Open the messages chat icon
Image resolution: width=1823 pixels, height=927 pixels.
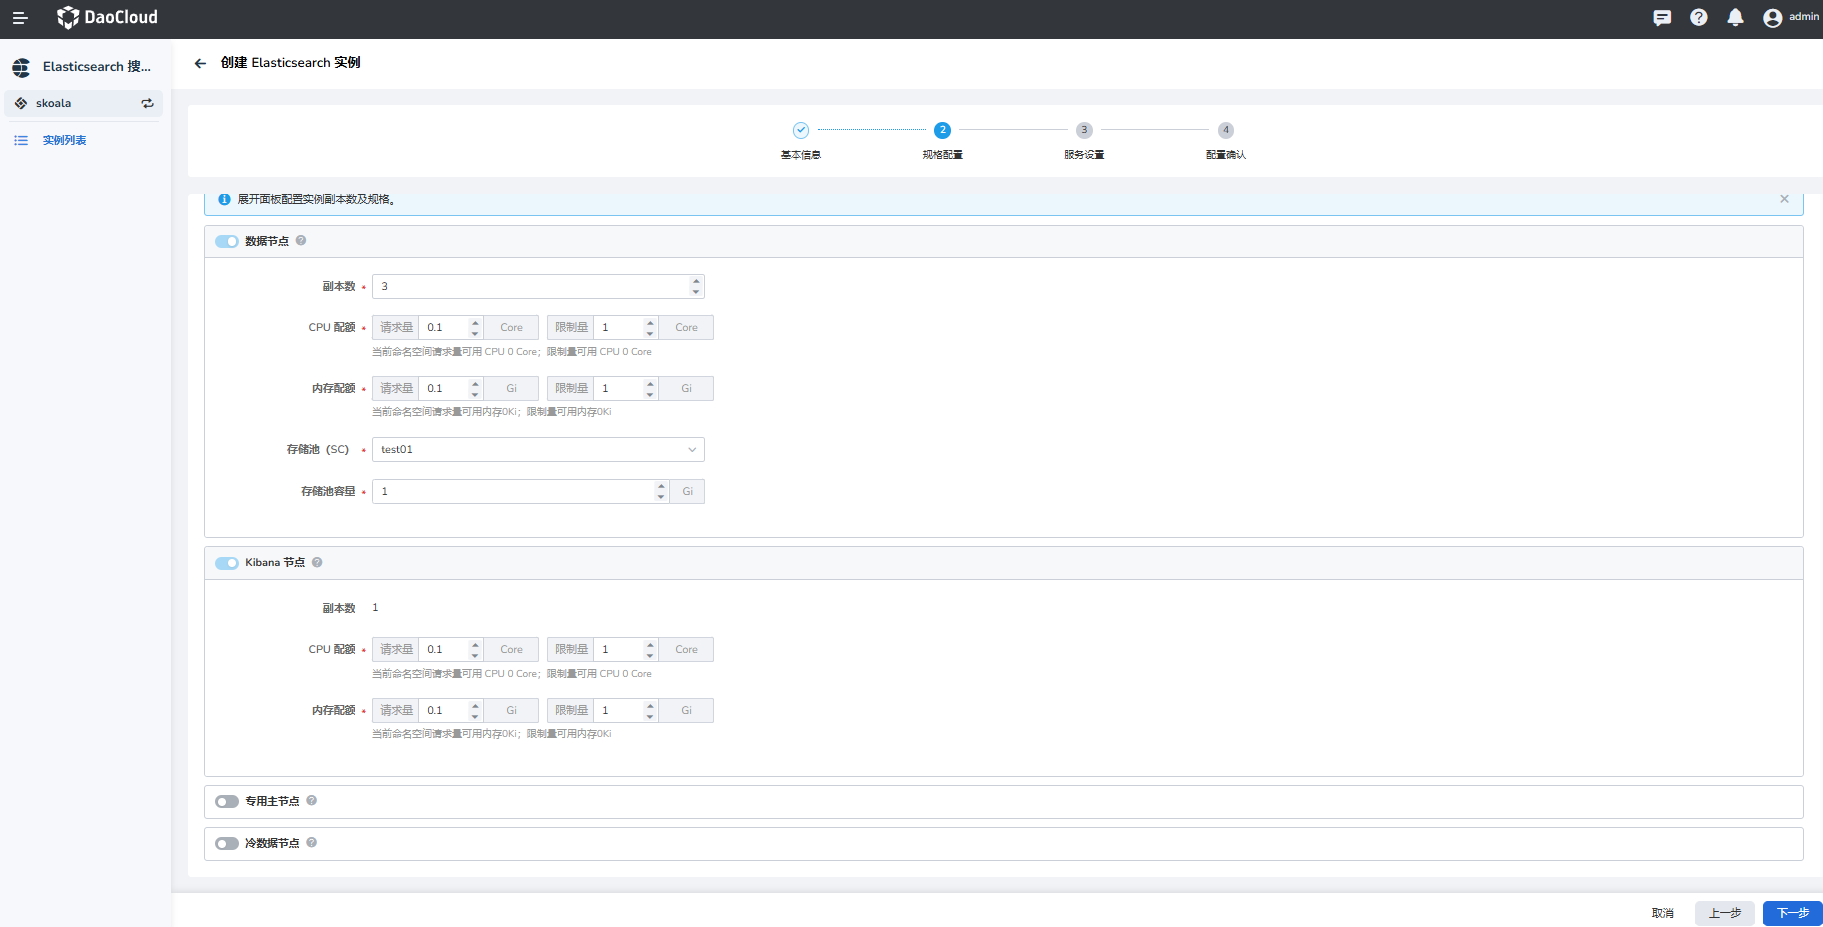point(1662,18)
